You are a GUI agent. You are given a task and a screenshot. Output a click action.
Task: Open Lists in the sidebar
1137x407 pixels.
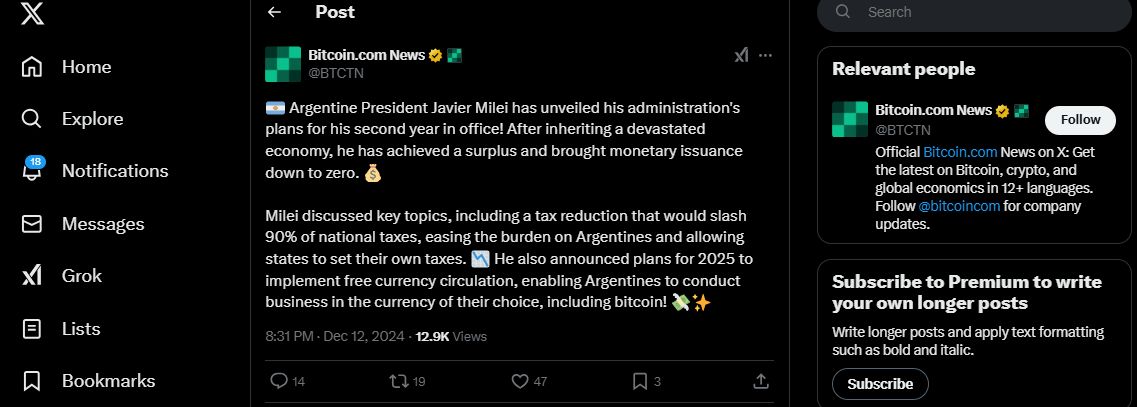[60, 329]
